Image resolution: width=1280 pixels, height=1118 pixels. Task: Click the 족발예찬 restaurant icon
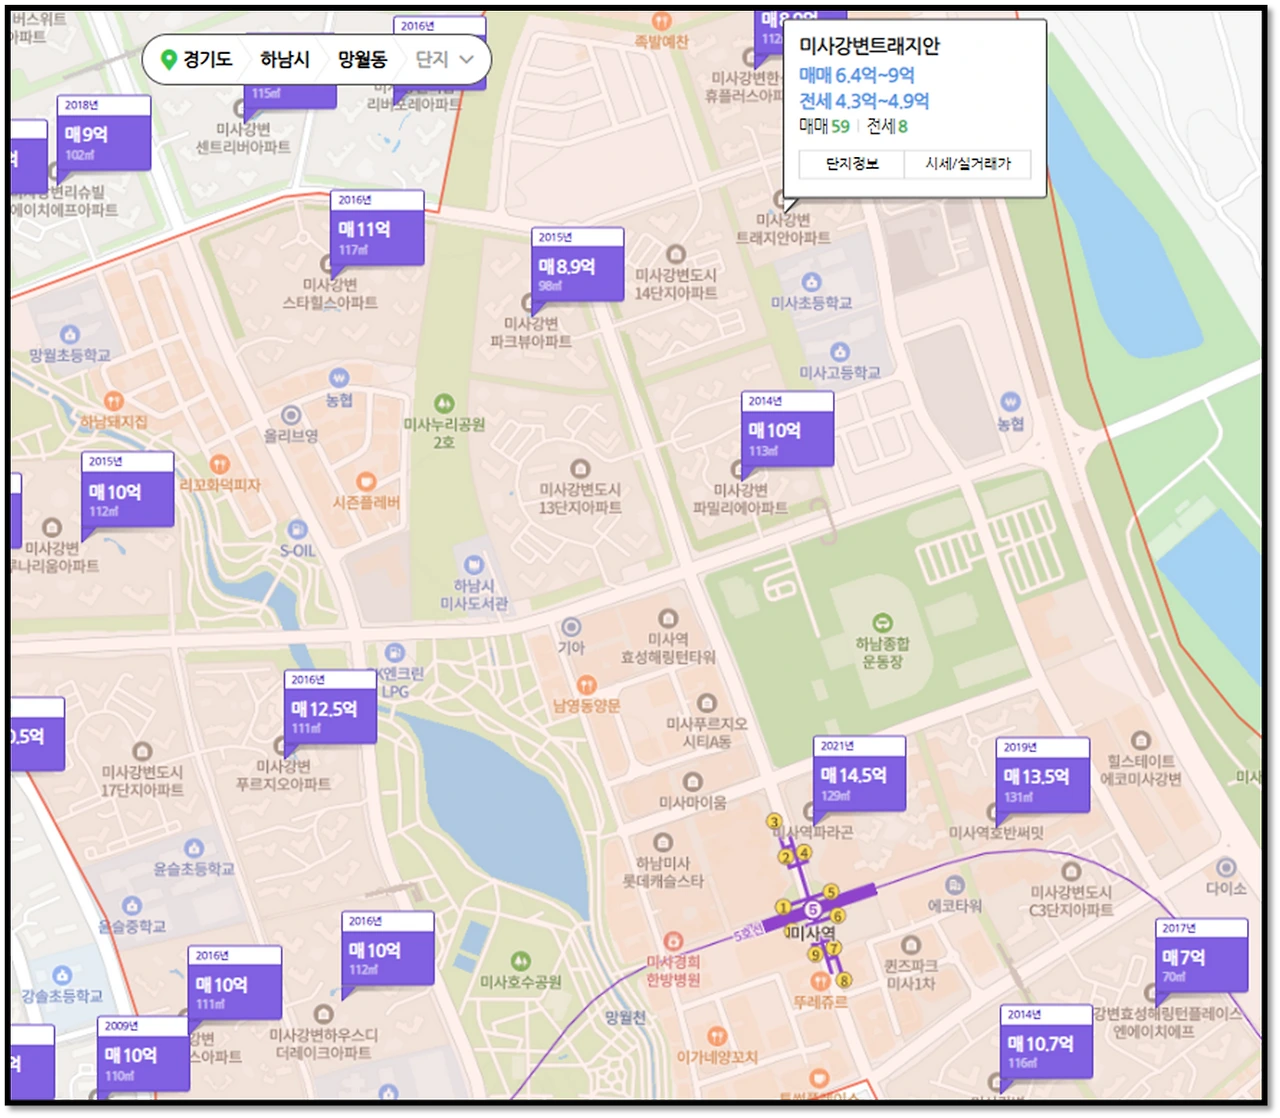pos(661,21)
